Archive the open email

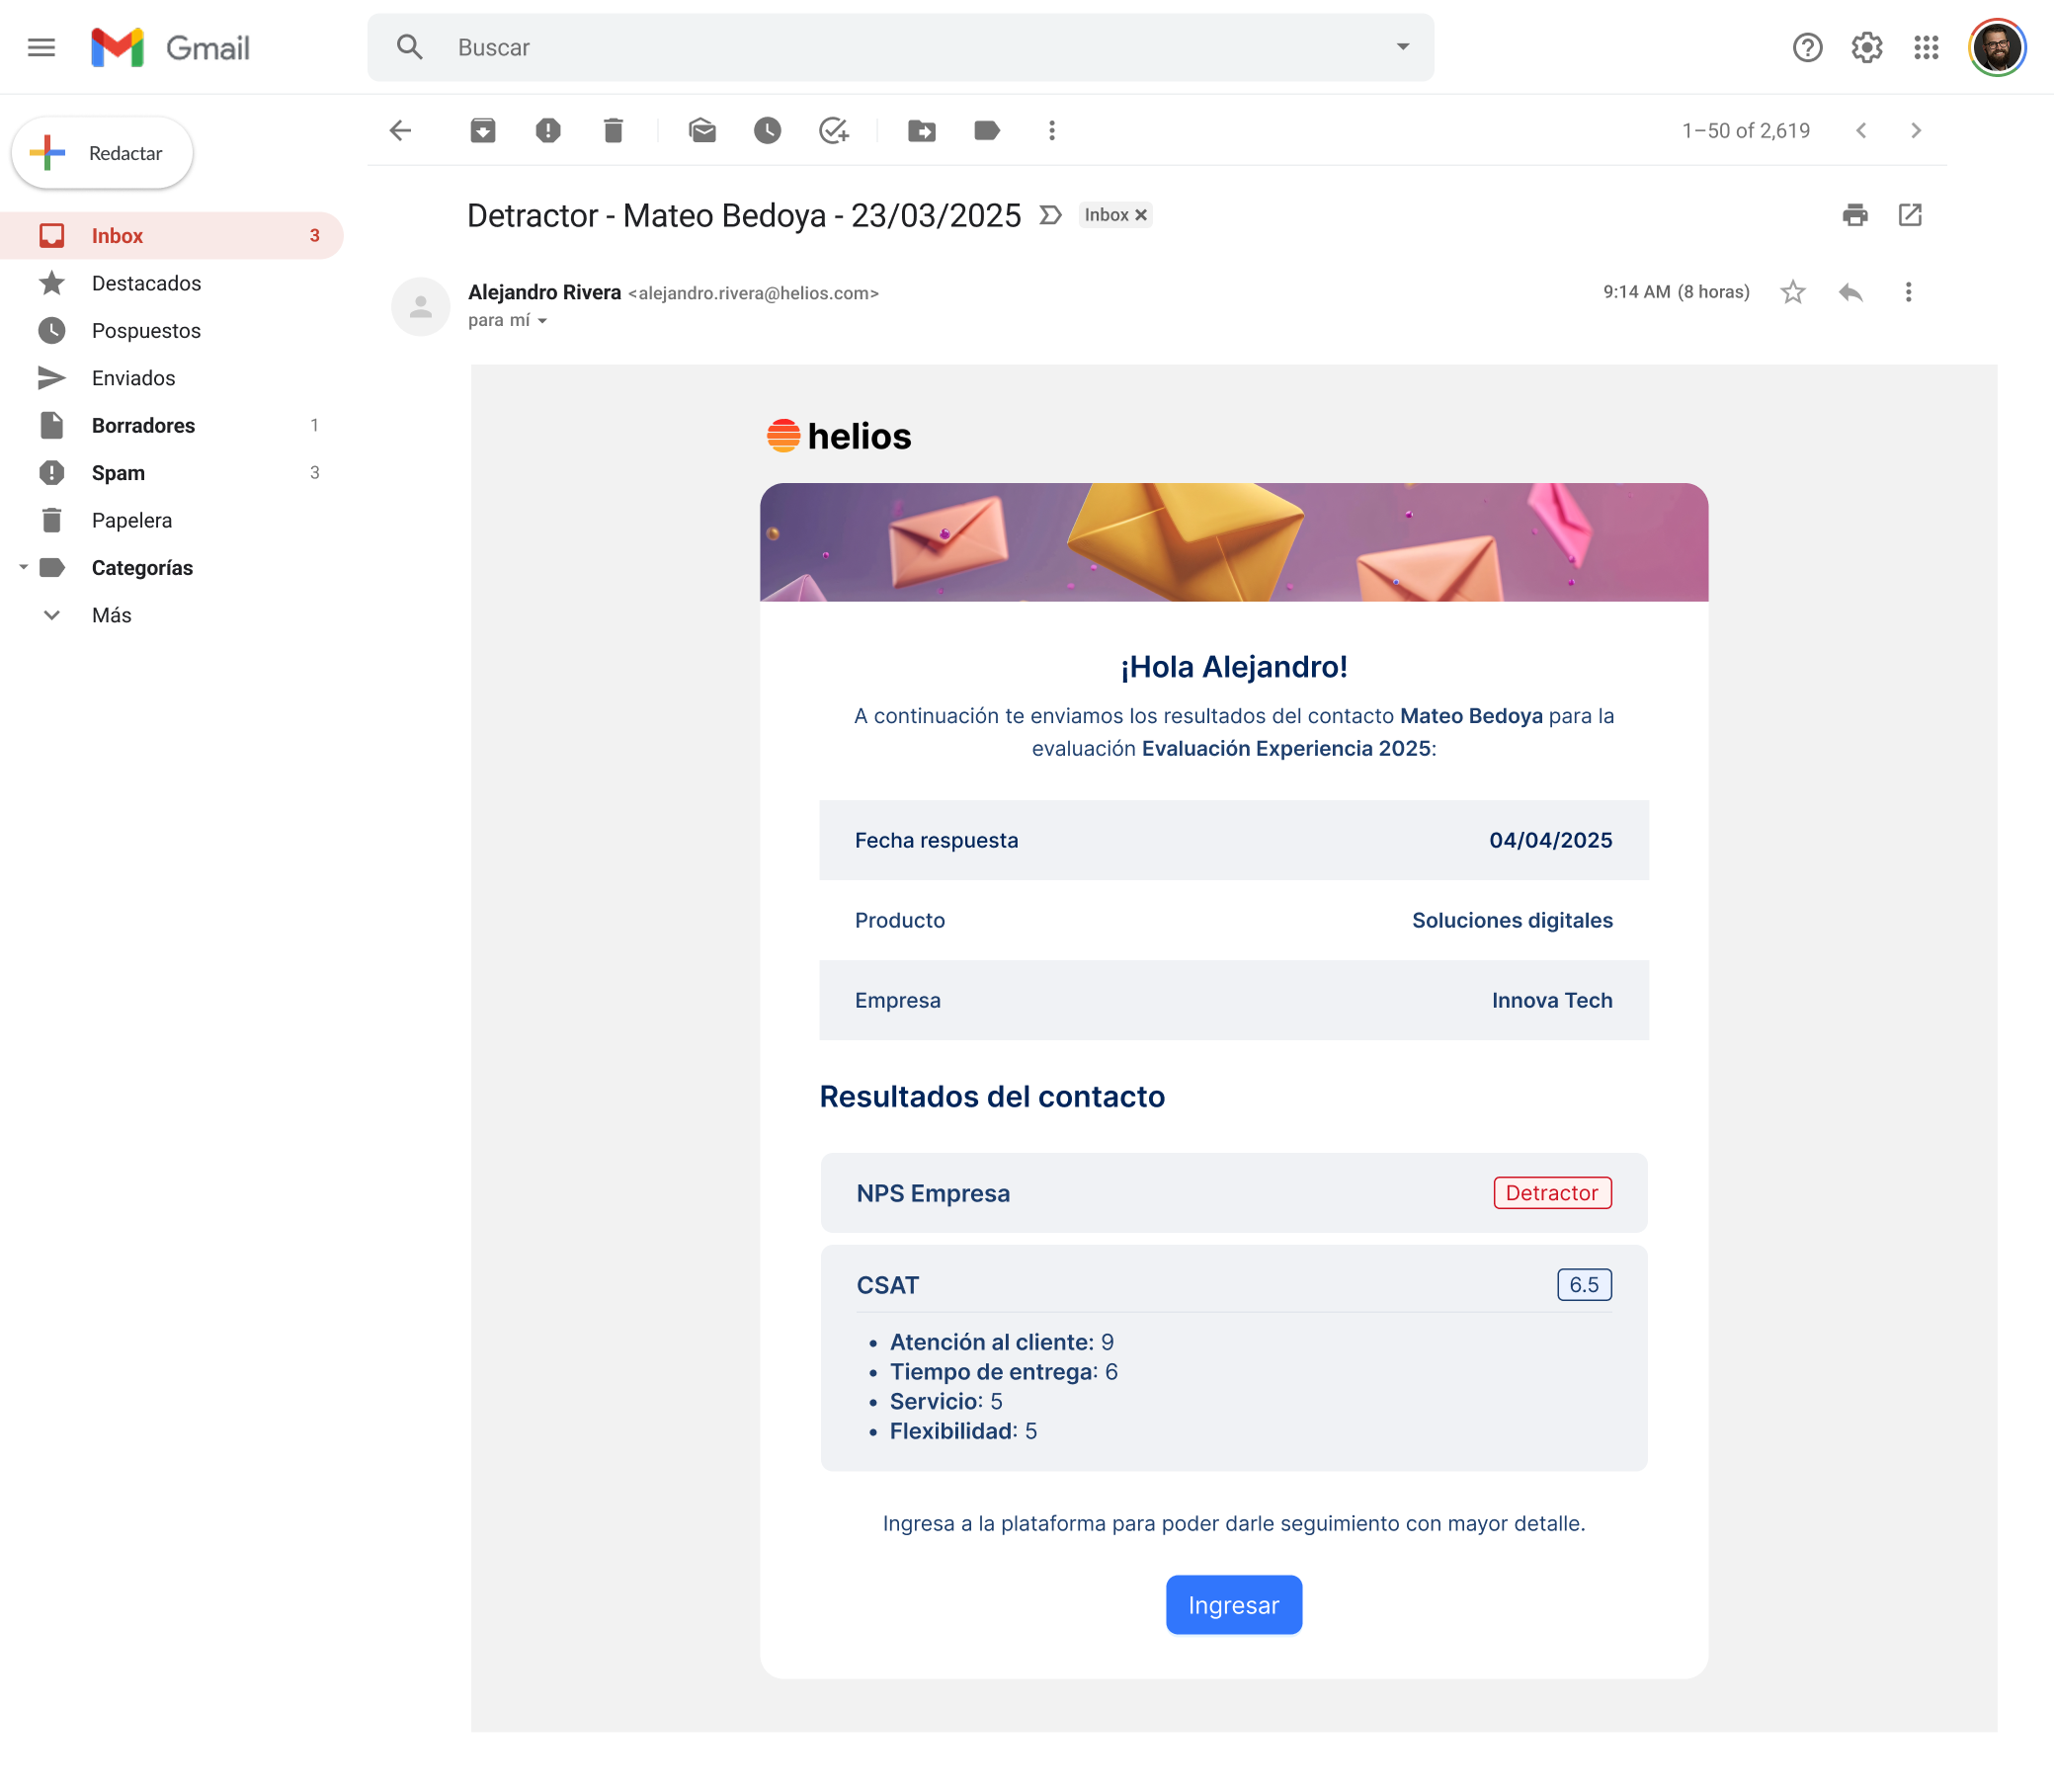[483, 130]
